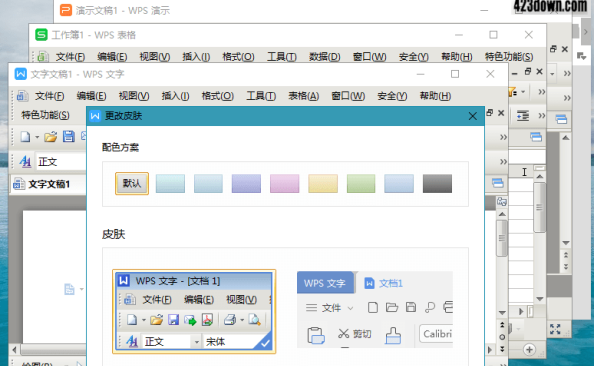Open 工具(T) menu in WPS 文字 window
Screen dimensions: 594x366
261,96
